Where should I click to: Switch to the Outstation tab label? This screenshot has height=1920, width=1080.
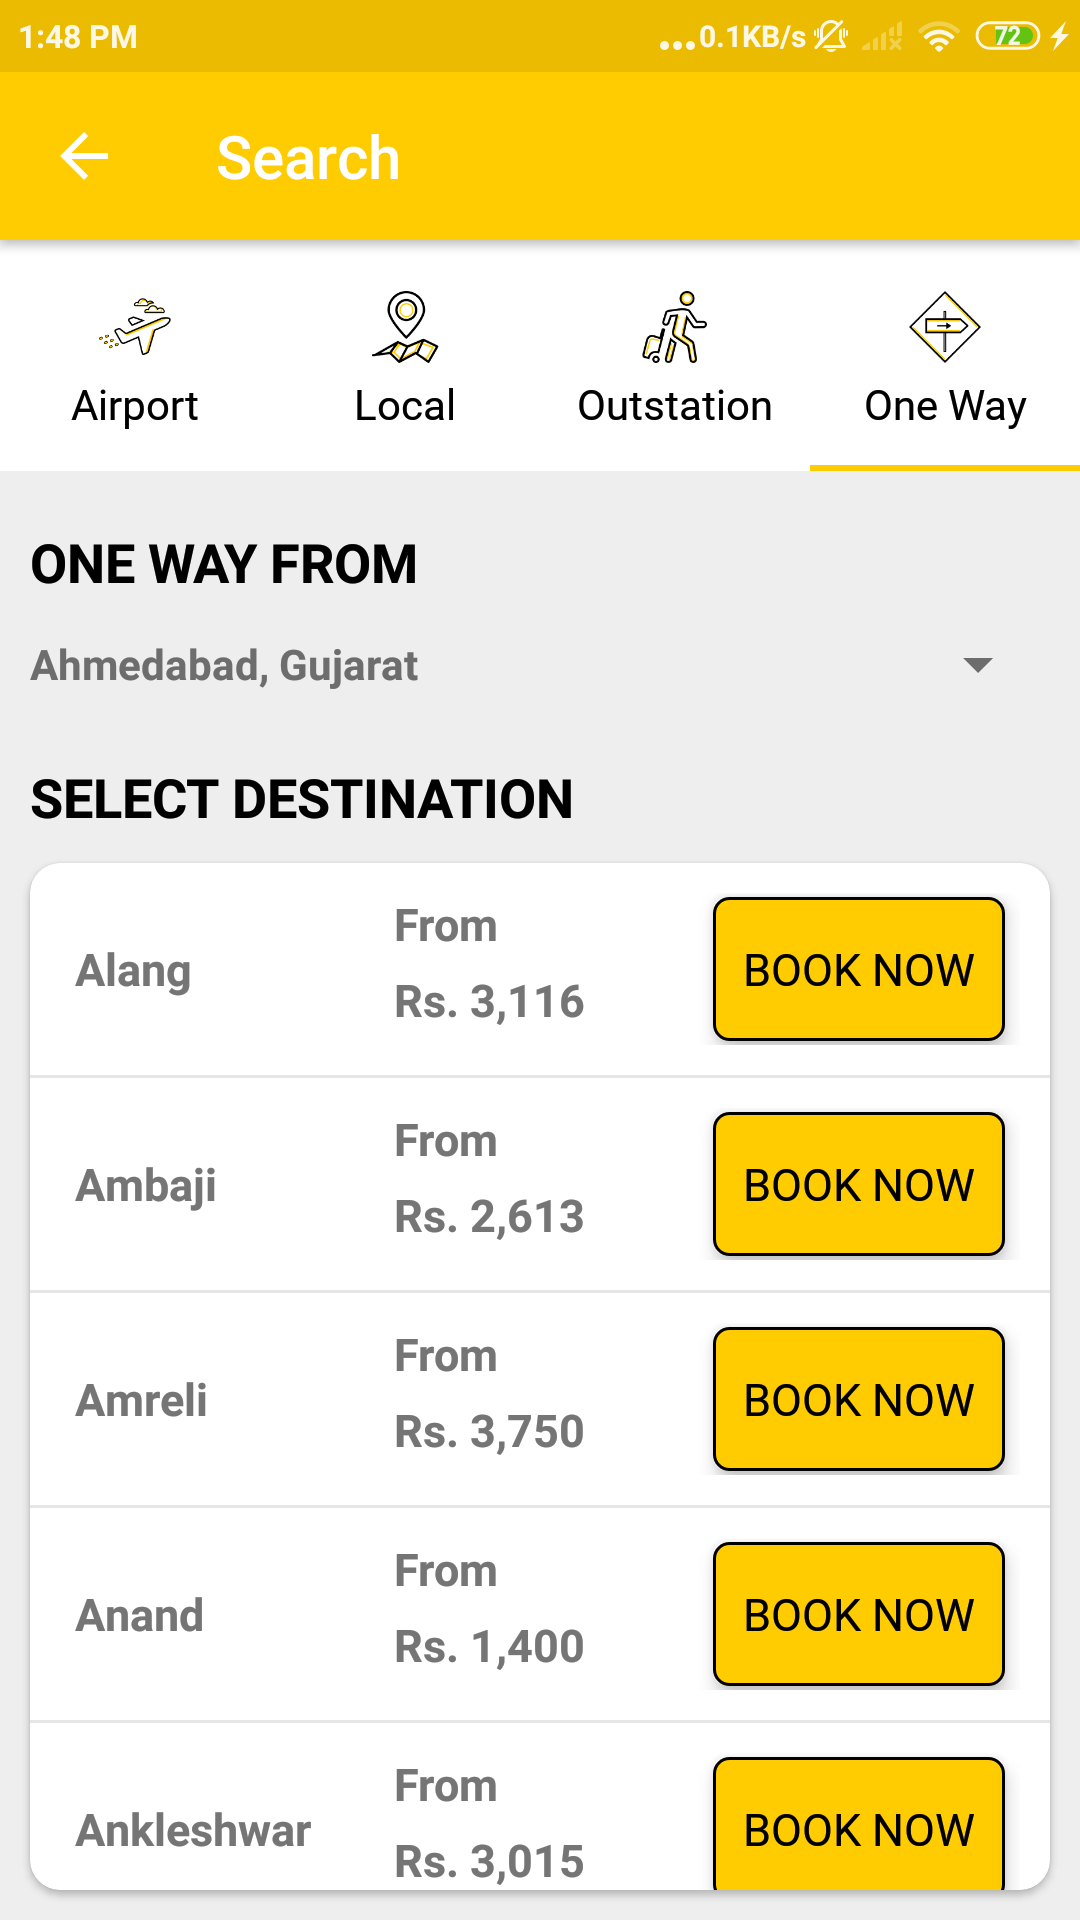(x=675, y=406)
